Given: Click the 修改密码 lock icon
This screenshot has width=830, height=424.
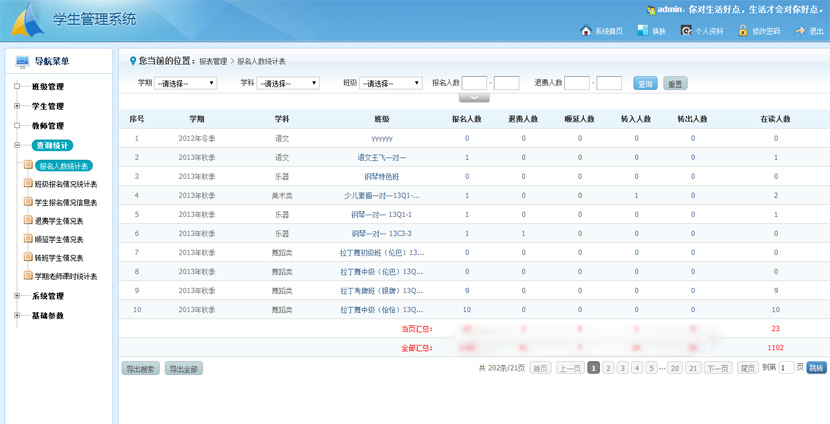Looking at the screenshot, I should pyautogui.click(x=743, y=30).
